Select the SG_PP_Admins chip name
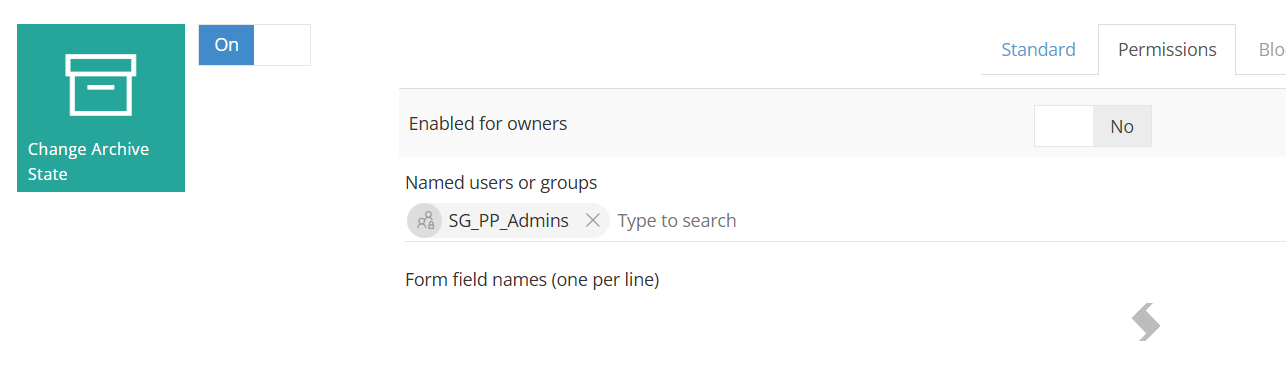The width and height of the screenshot is (1286, 374). pyautogui.click(x=508, y=220)
